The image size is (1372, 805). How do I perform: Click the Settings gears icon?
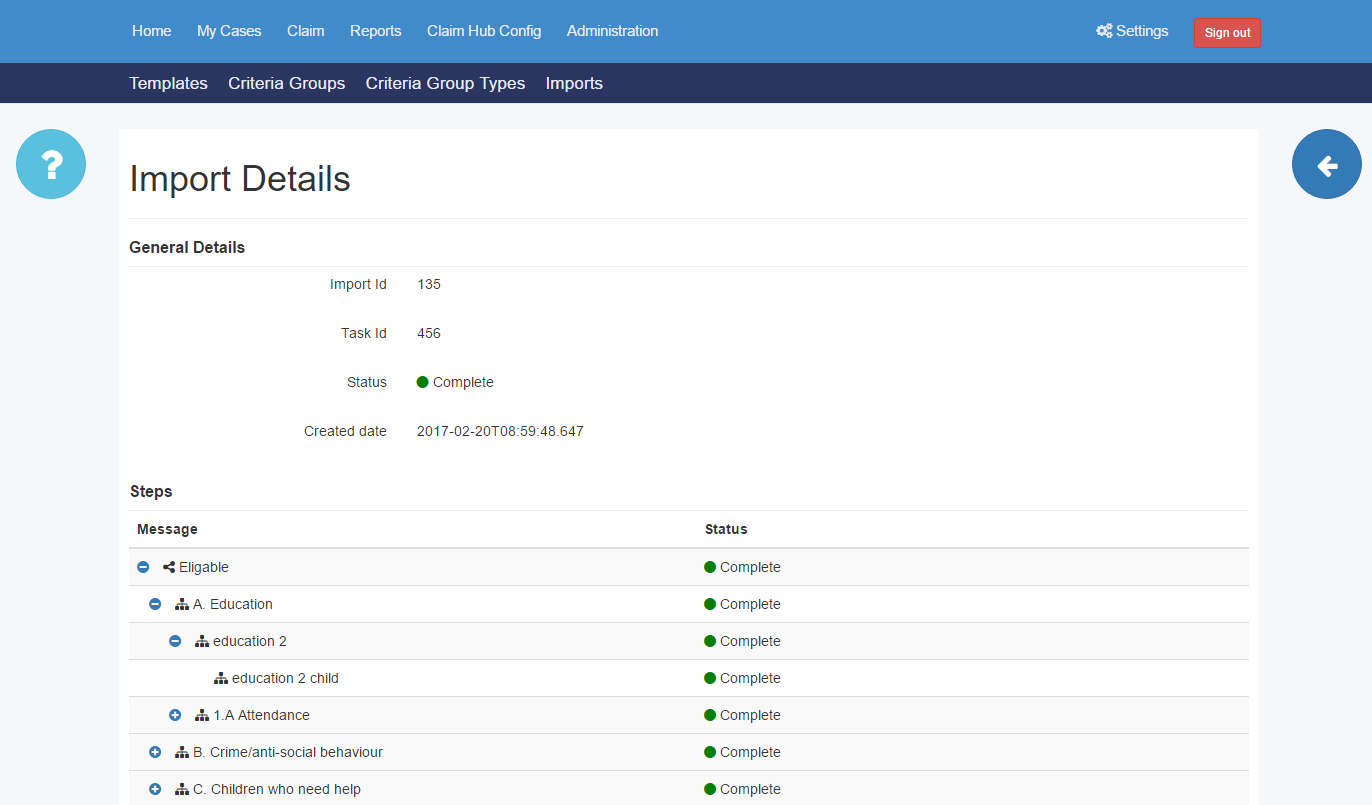tap(1104, 31)
